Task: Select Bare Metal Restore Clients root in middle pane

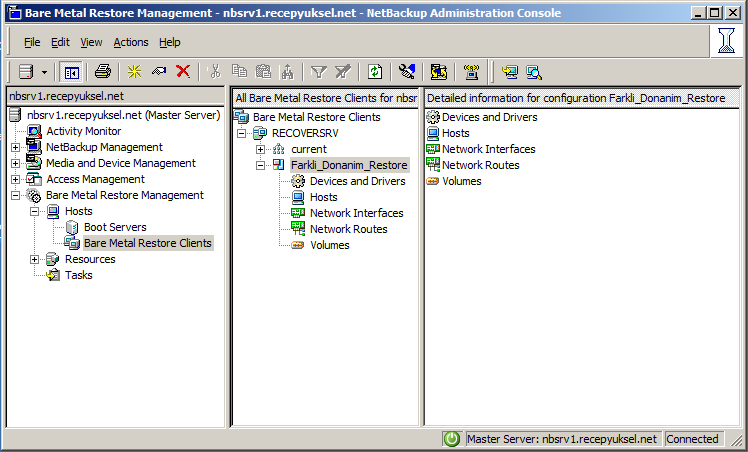Action: coord(316,117)
